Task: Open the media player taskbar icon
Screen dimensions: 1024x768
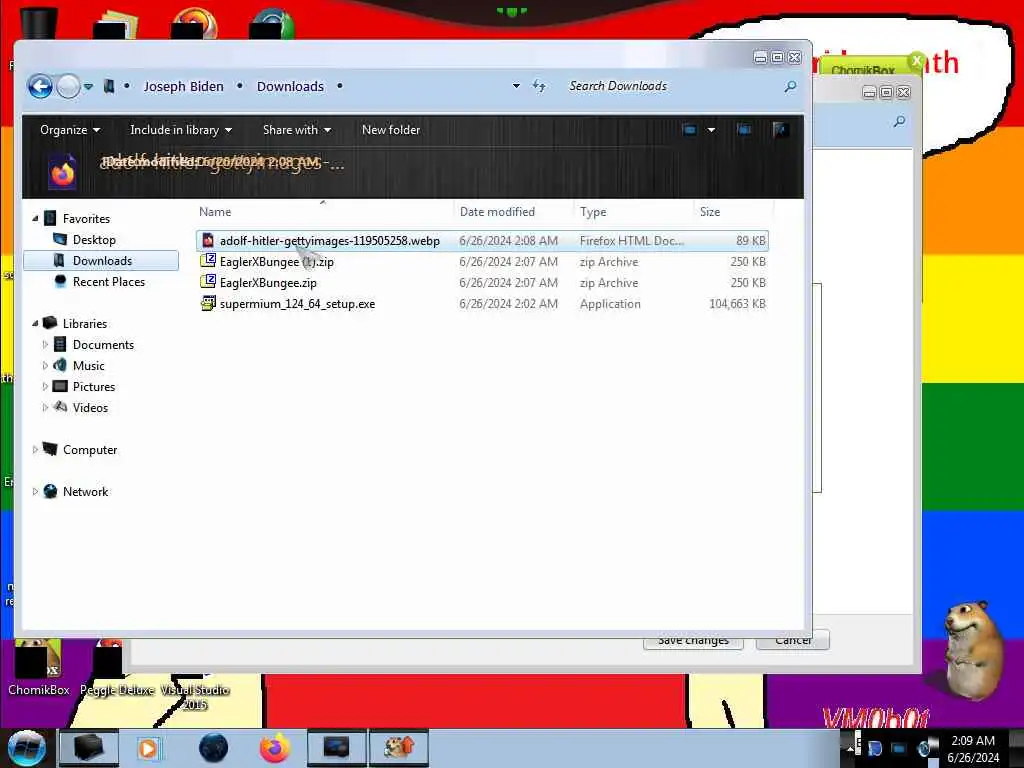Action: [x=148, y=748]
